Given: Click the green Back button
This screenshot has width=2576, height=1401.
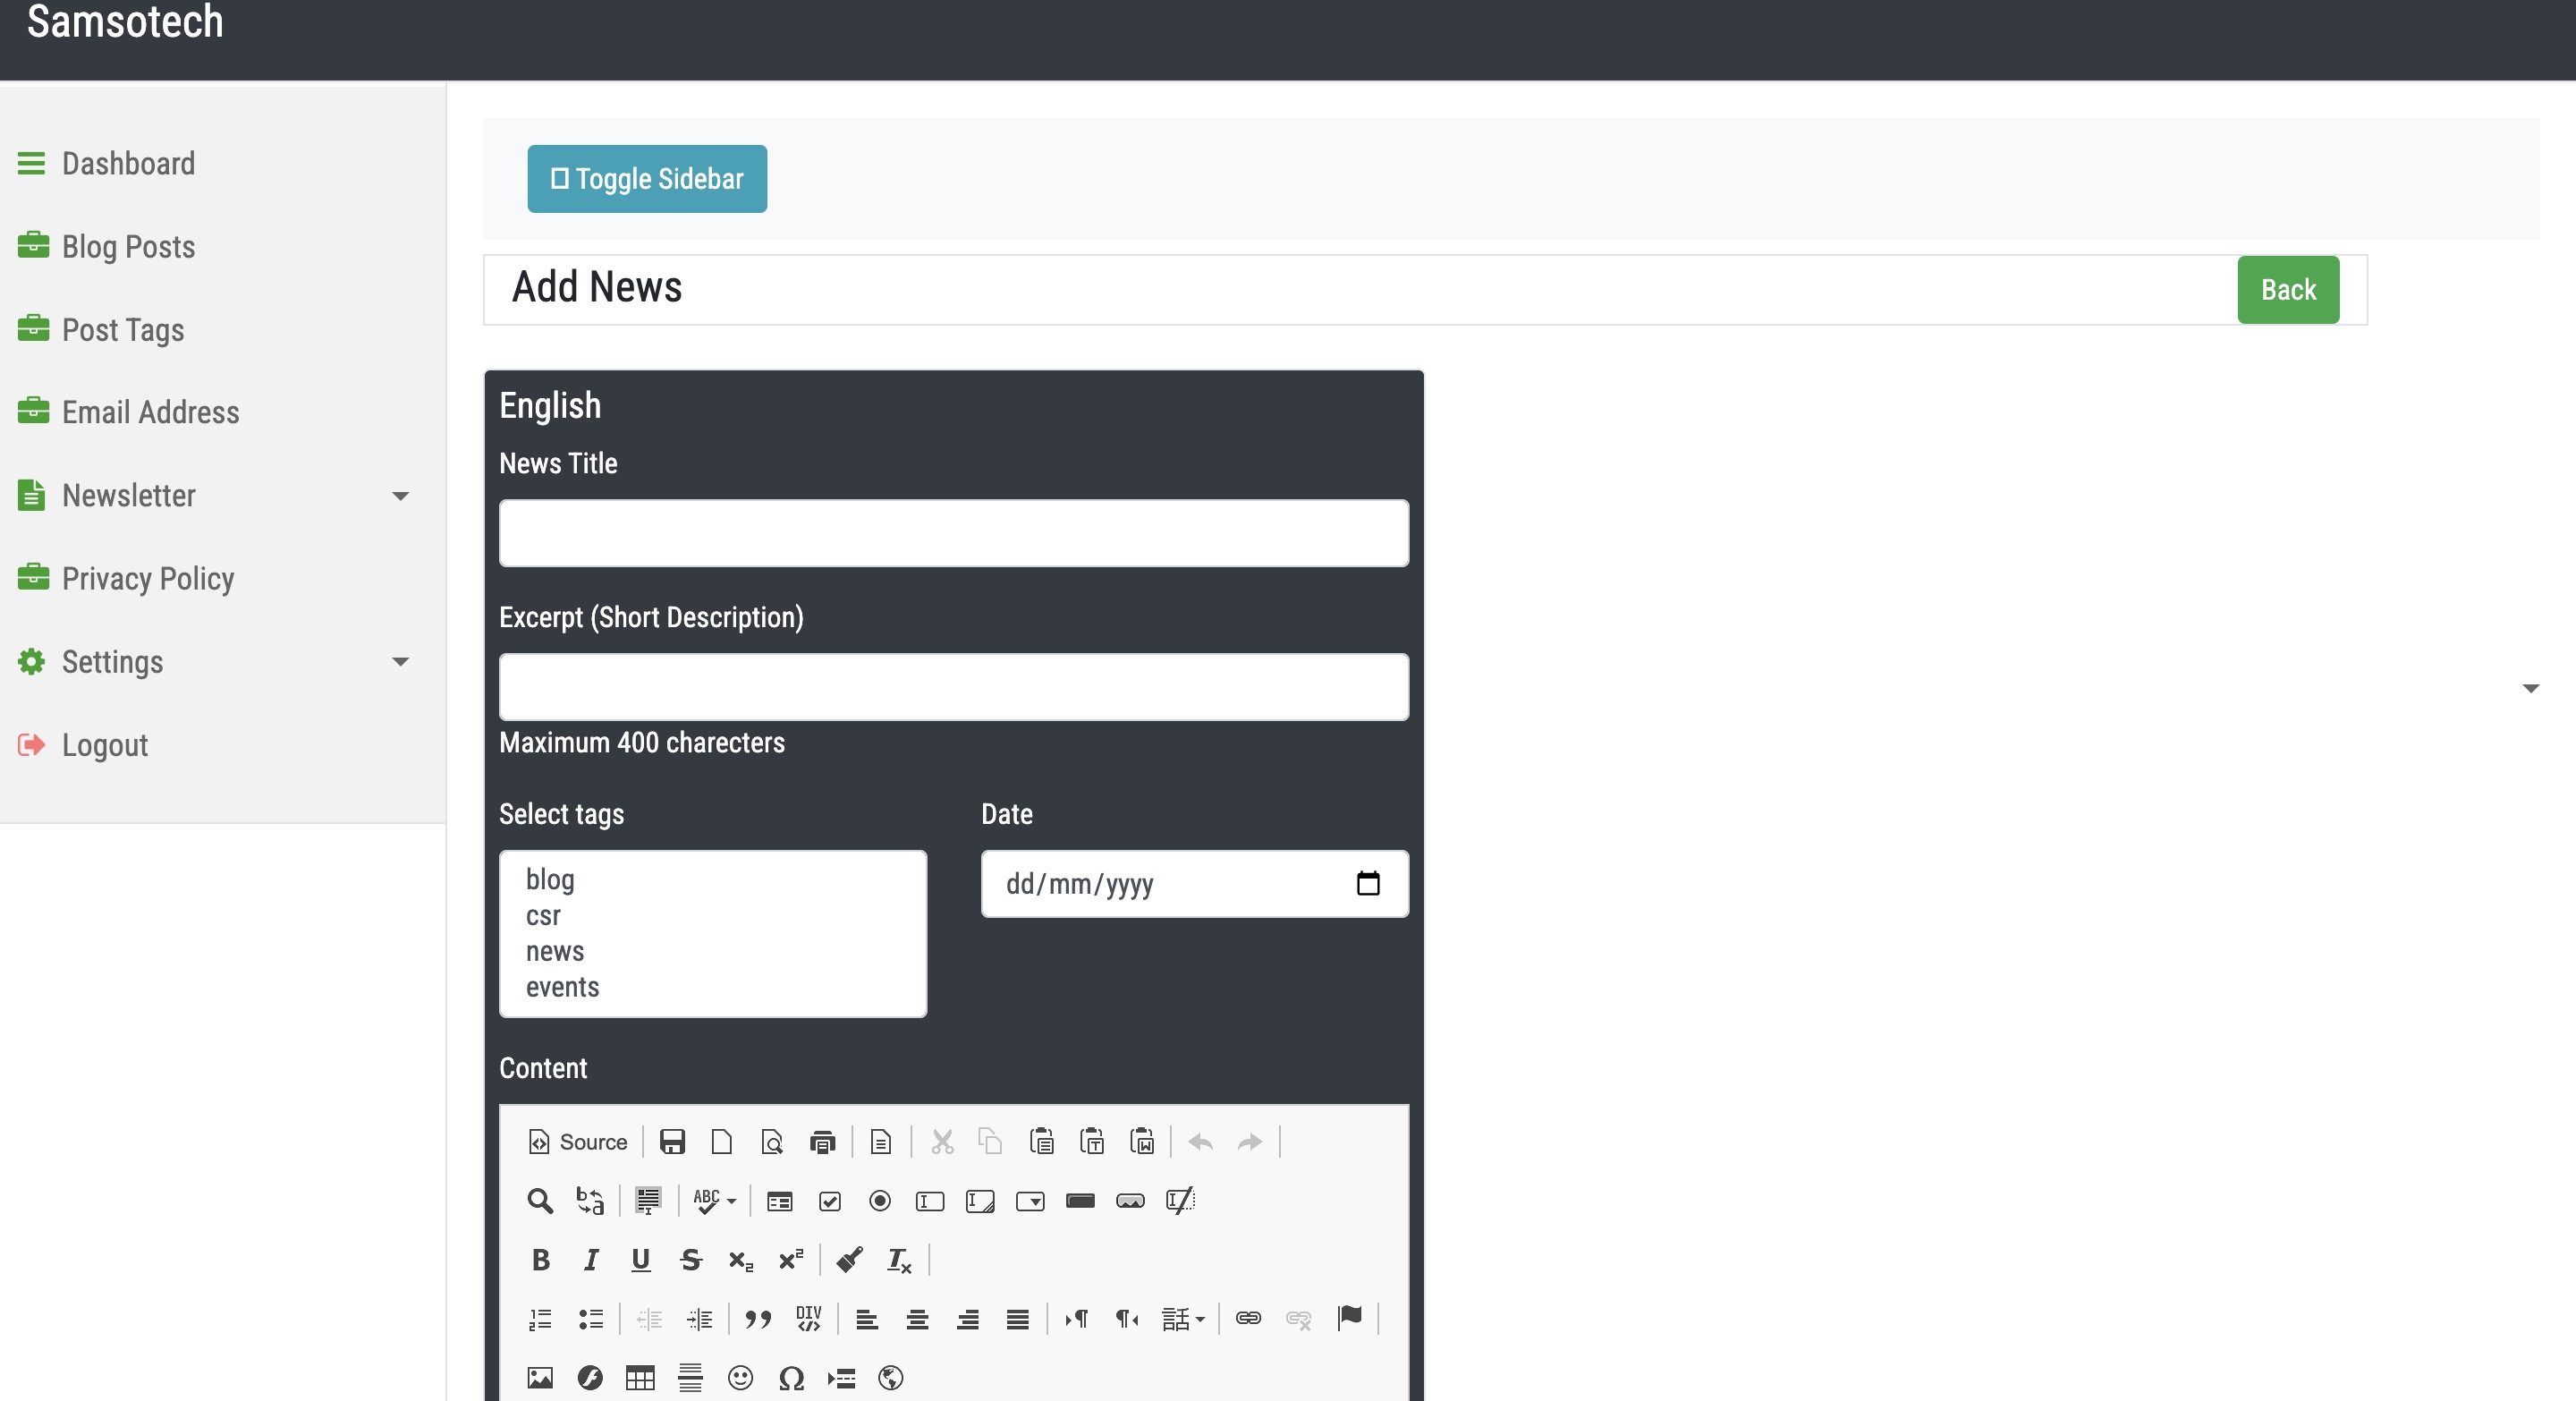Looking at the screenshot, I should pyautogui.click(x=2287, y=290).
